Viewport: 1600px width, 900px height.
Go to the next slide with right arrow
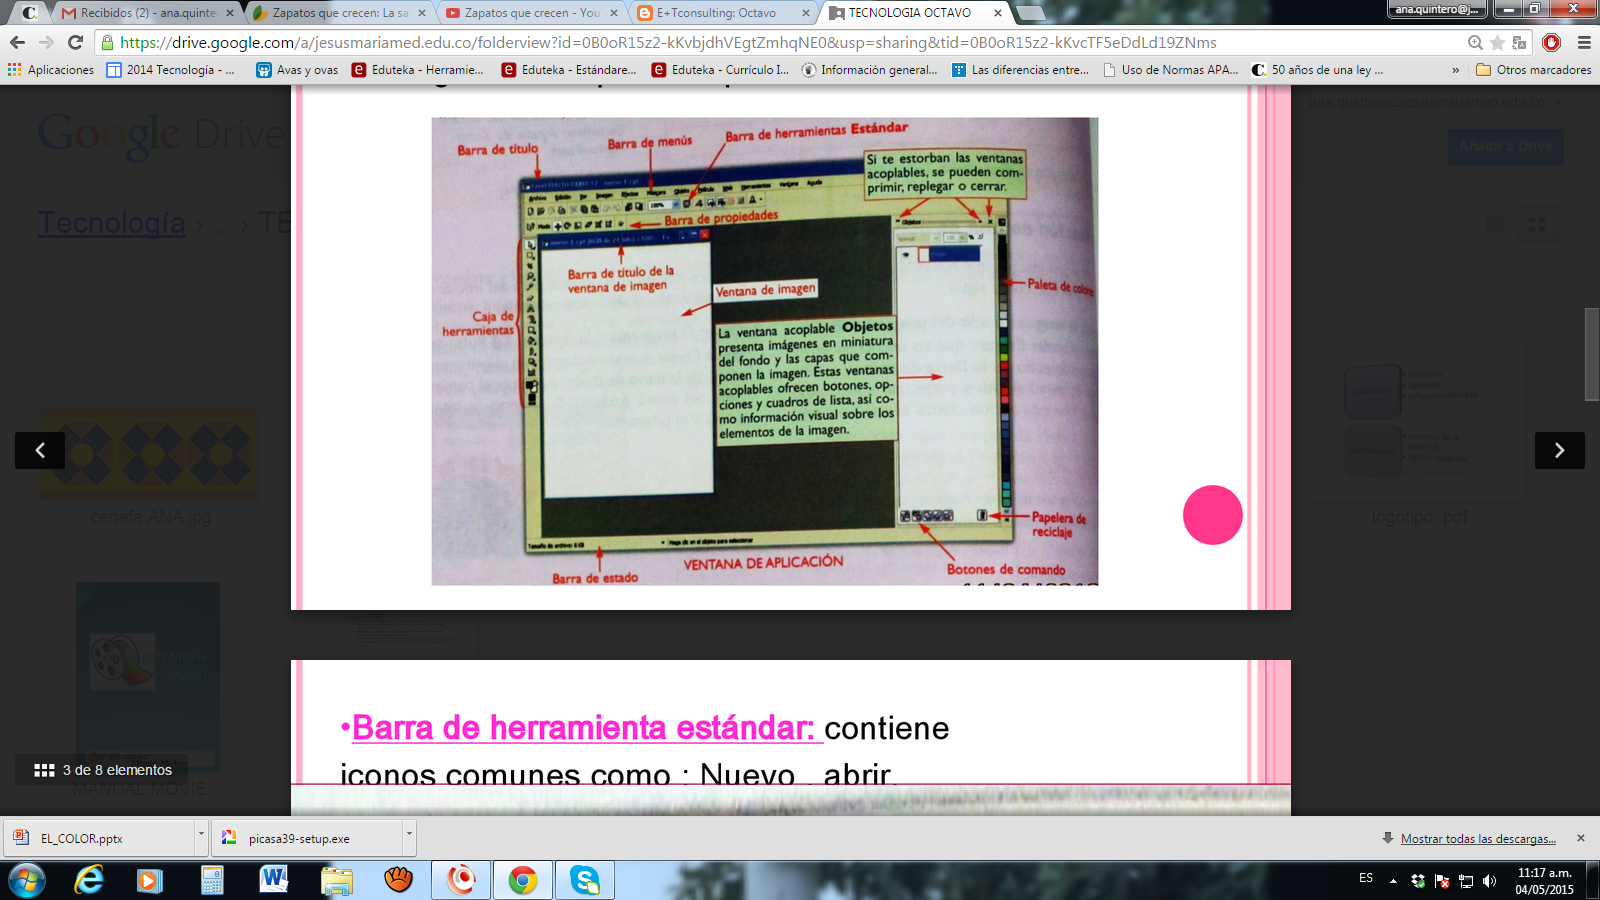click(1559, 451)
